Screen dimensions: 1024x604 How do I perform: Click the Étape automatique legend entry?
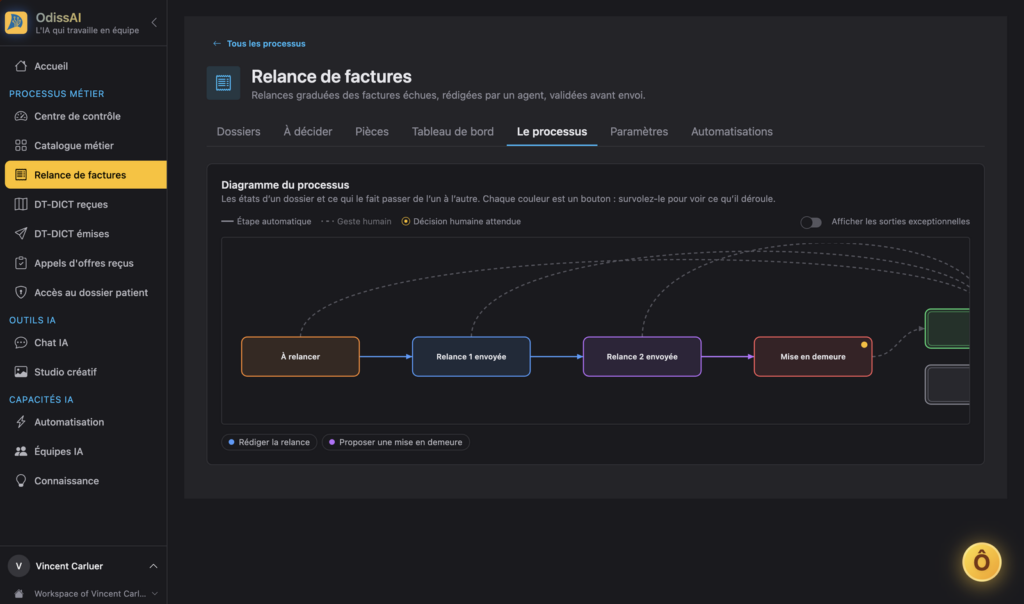(x=266, y=221)
